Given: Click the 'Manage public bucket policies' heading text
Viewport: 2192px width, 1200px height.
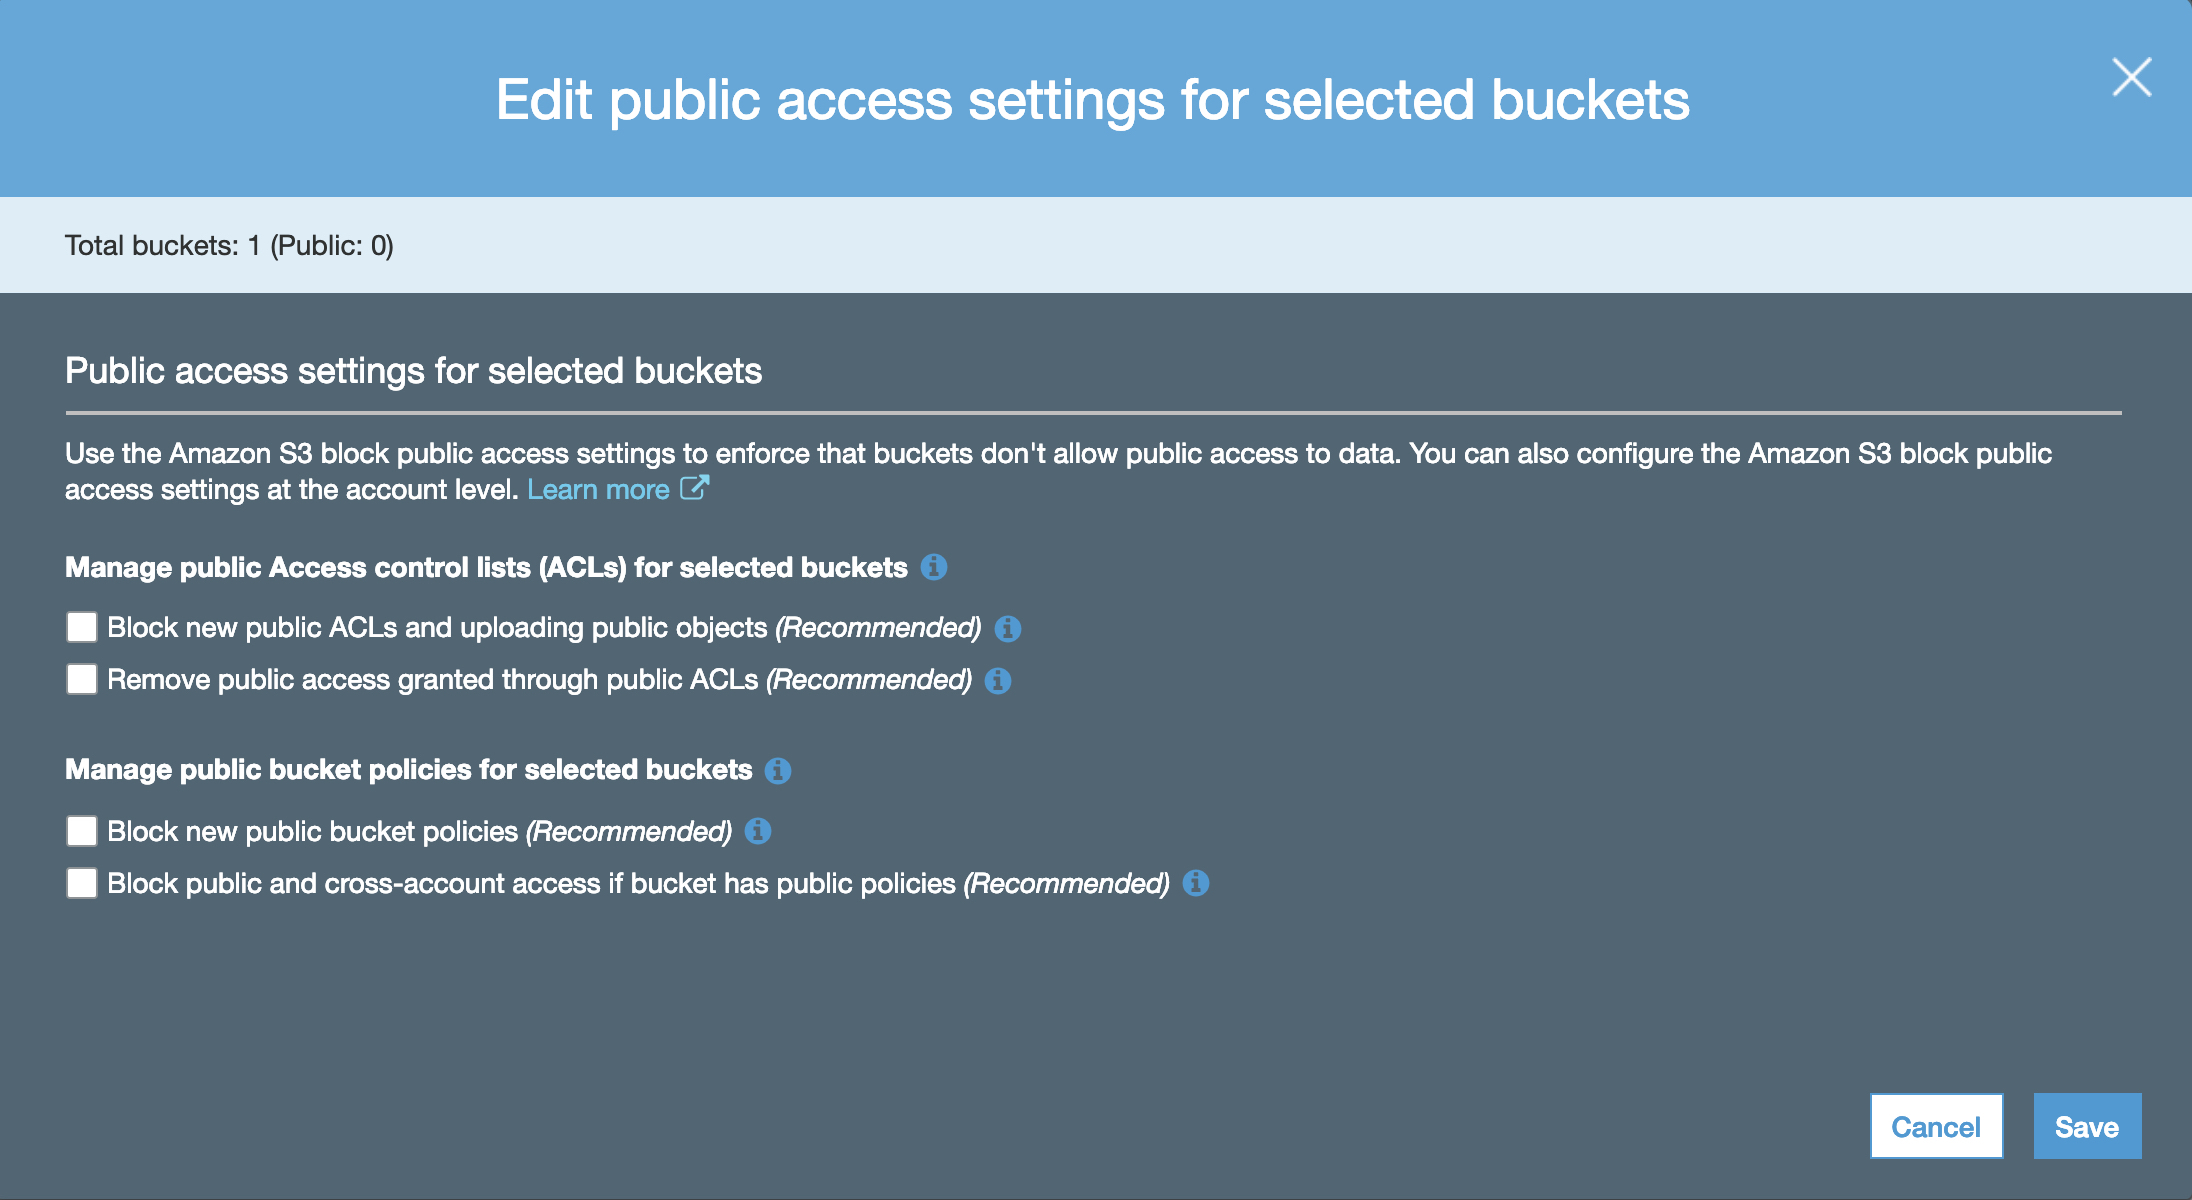Looking at the screenshot, I should pos(408,770).
